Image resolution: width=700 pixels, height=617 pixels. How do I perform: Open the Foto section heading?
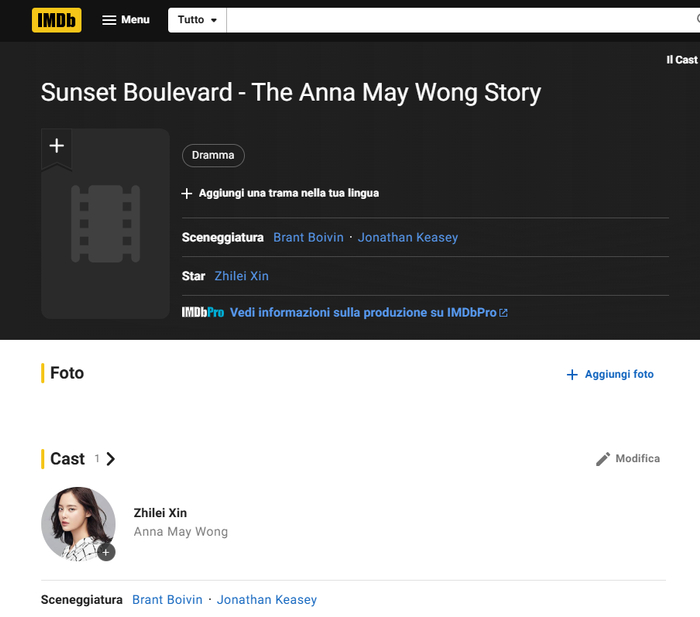point(67,373)
